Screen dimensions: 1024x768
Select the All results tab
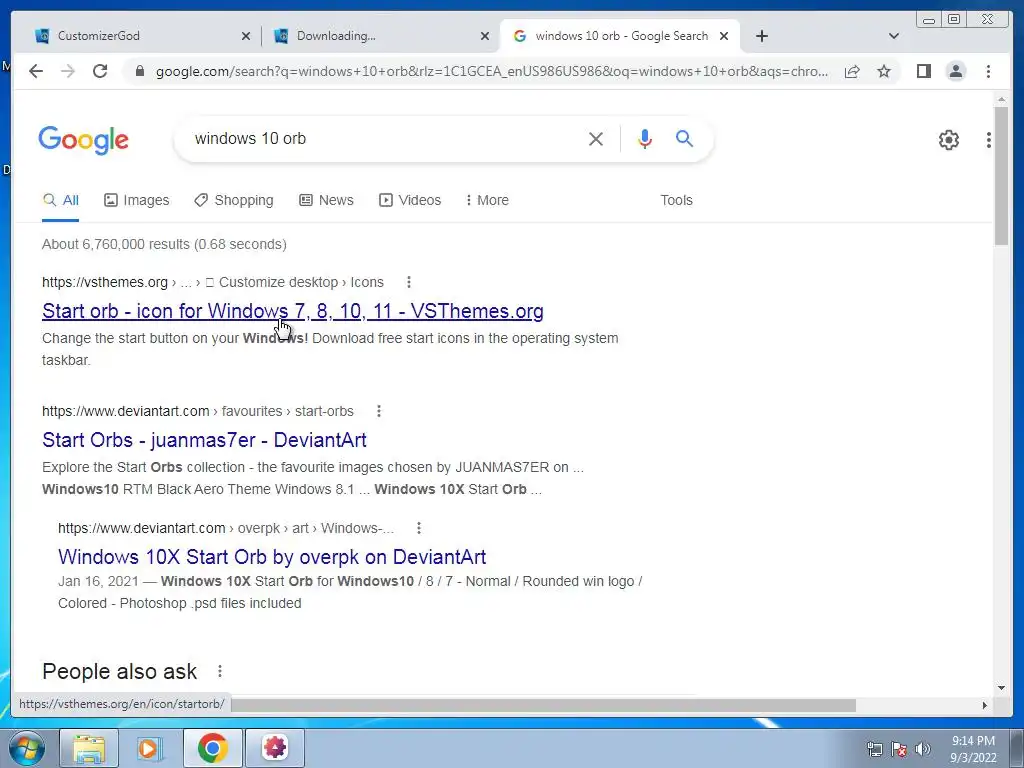point(61,200)
